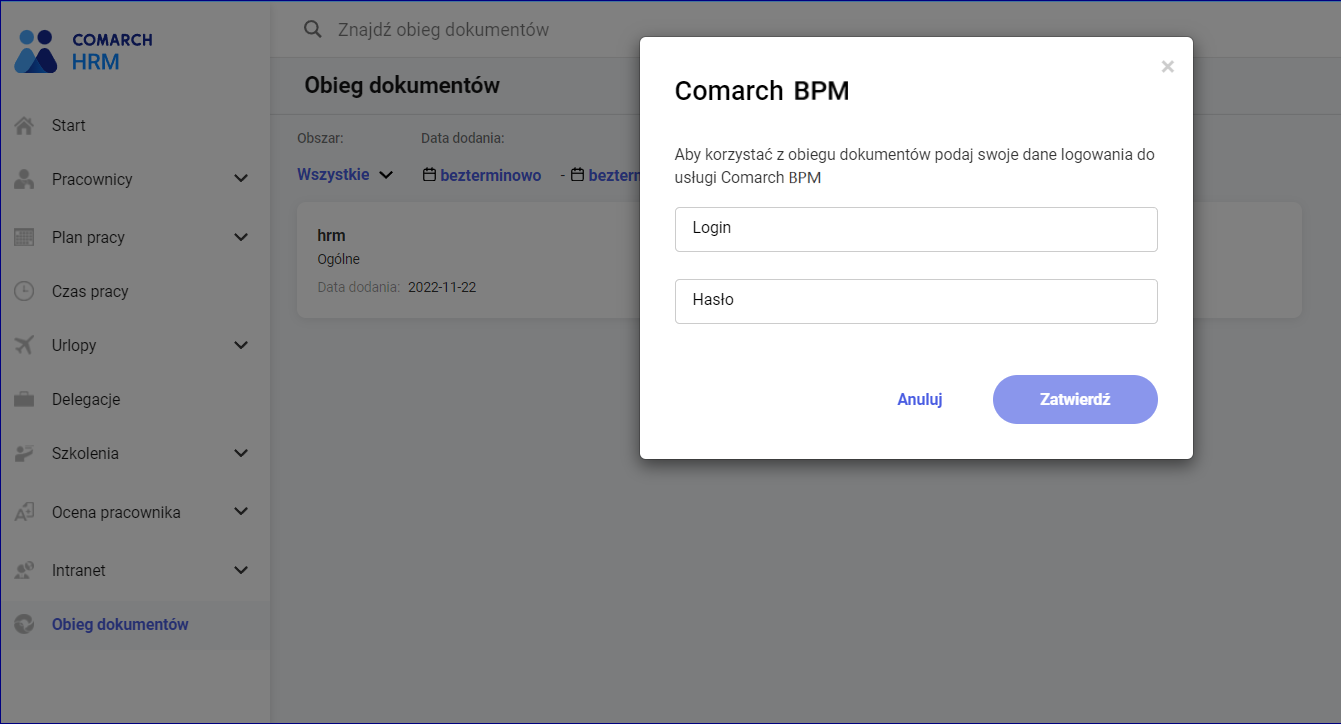
Task: Focus the Hasło password field
Action: (x=915, y=301)
